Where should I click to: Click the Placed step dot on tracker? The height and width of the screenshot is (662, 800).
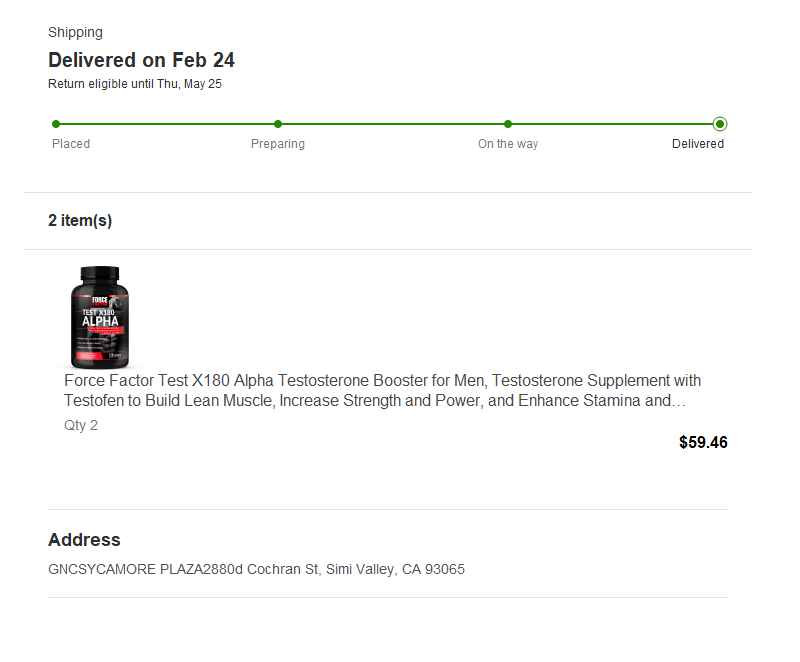click(56, 124)
